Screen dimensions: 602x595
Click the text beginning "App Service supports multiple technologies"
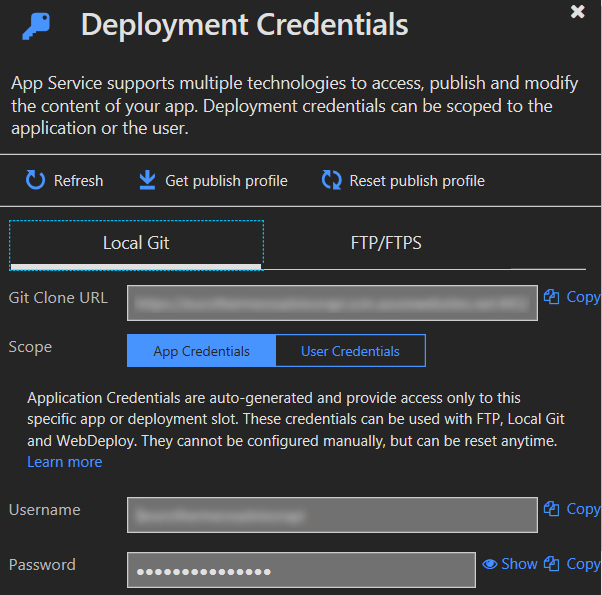tap(294, 106)
